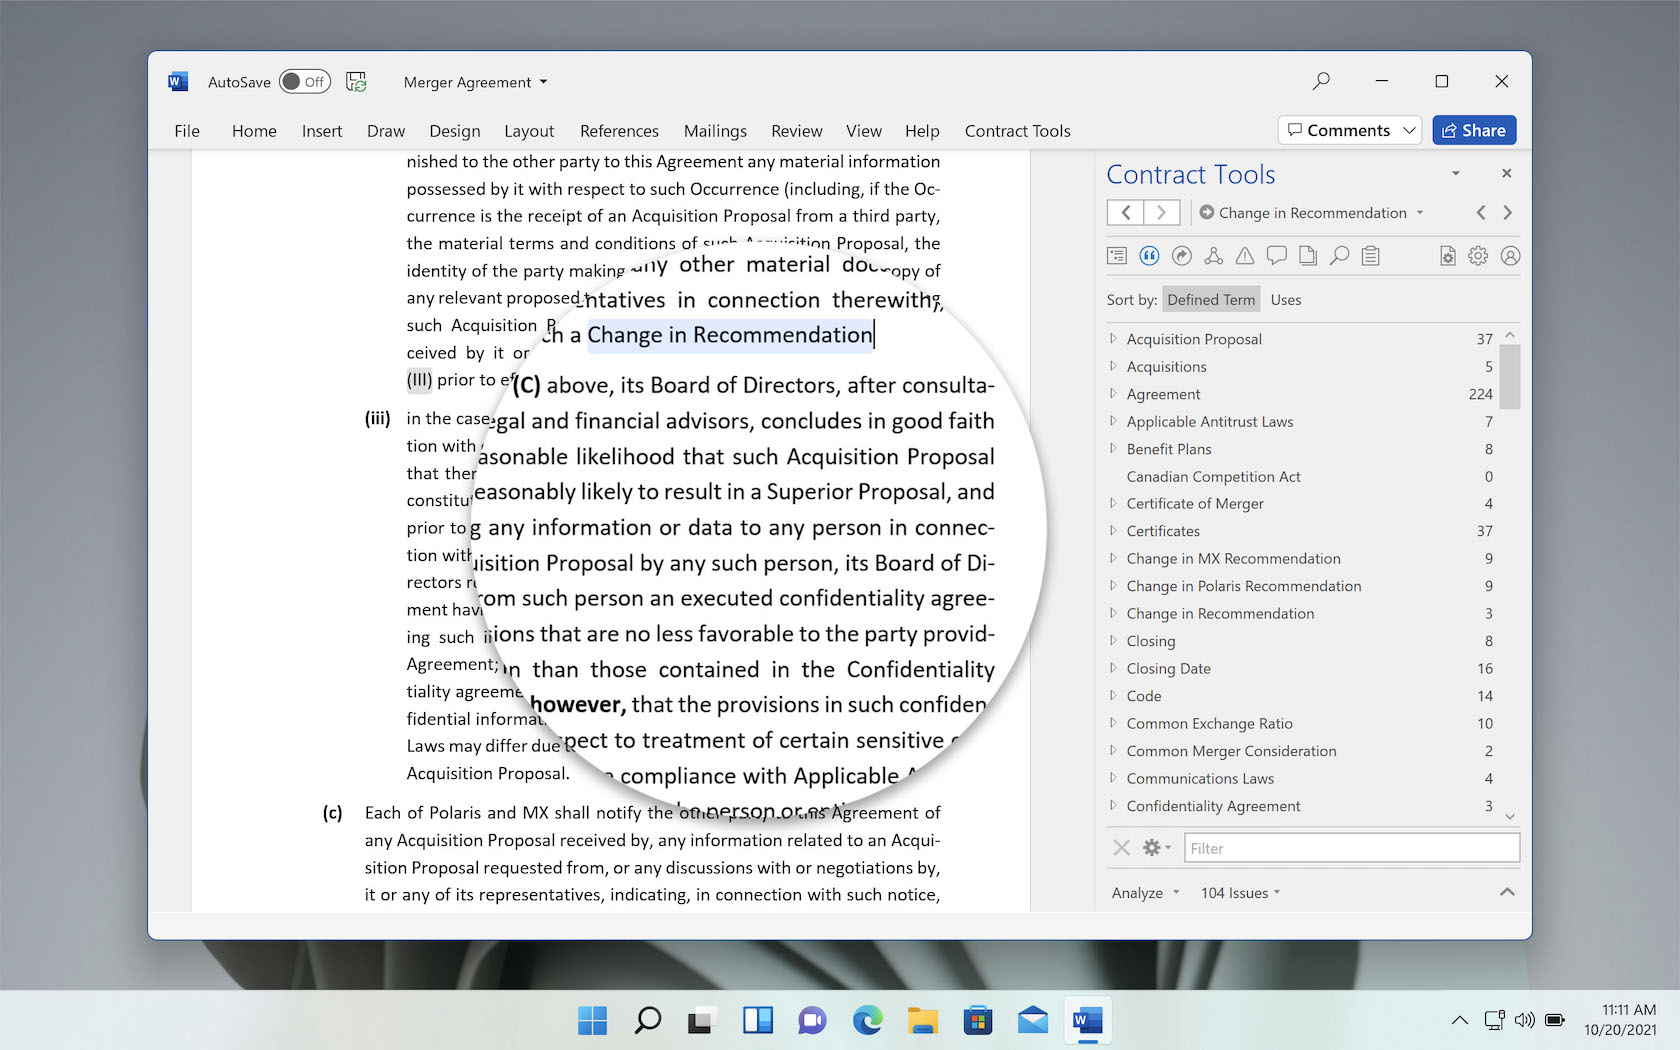Open the triangle network diagram icon
1680x1050 pixels.
click(1213, 256)
